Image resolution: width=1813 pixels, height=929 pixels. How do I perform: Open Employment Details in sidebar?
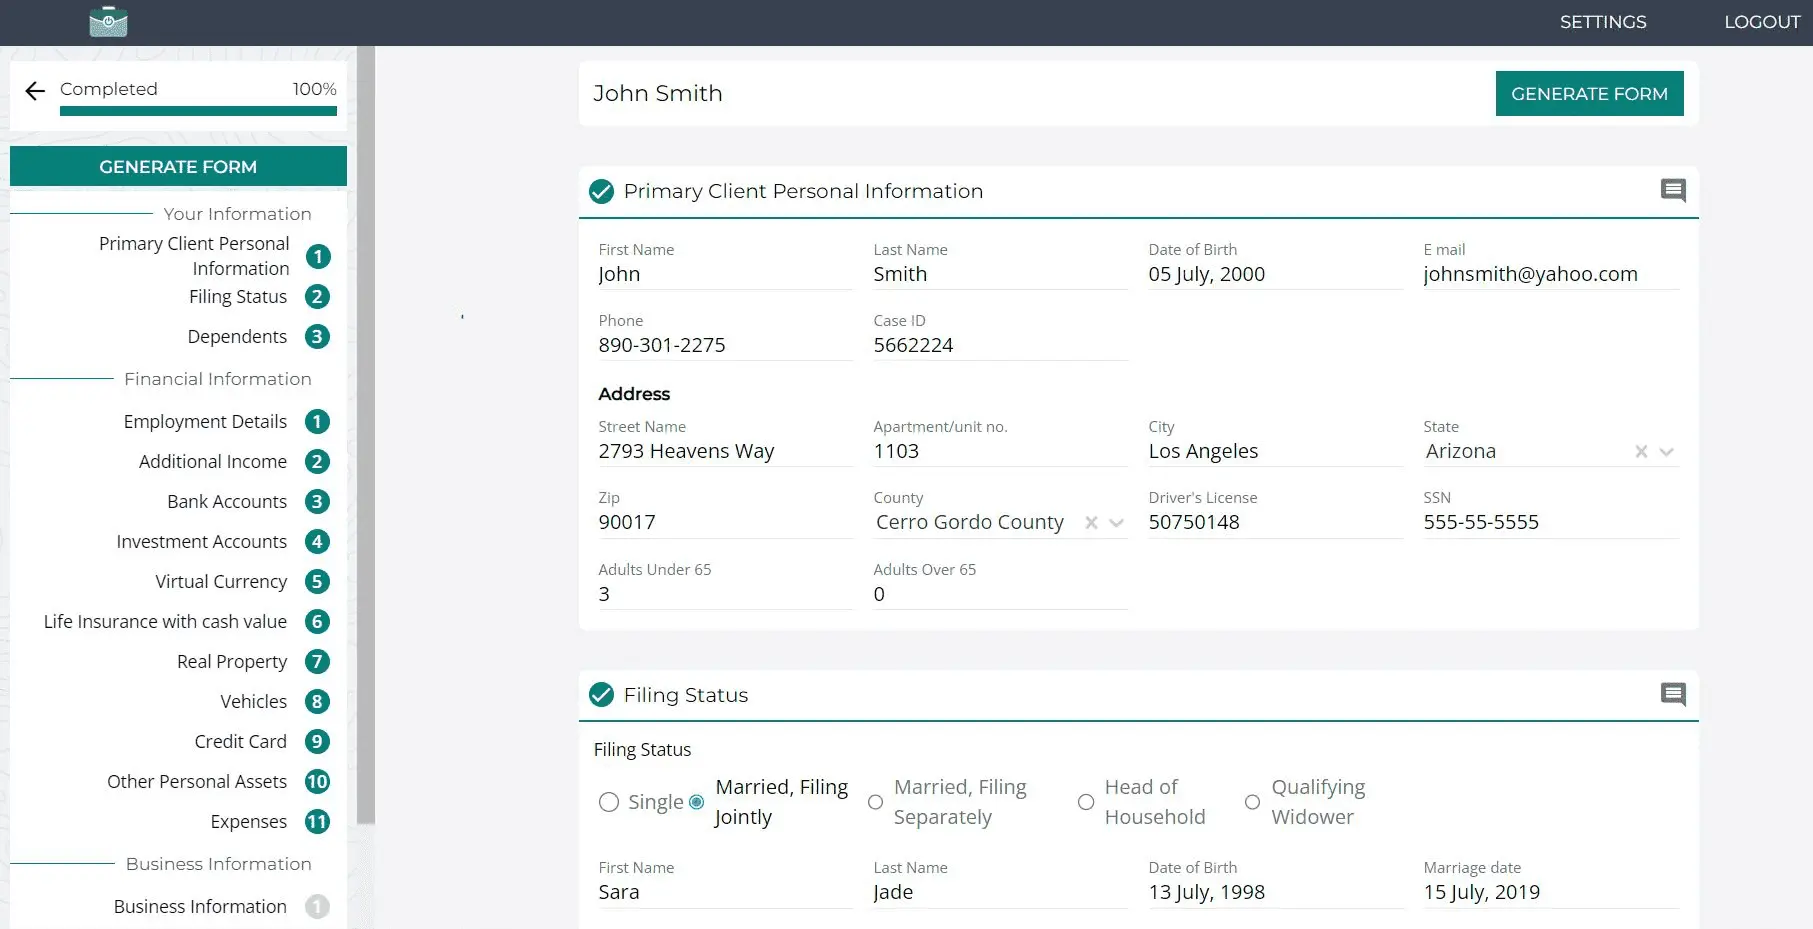pyautogui.click(x=205, y=422)
